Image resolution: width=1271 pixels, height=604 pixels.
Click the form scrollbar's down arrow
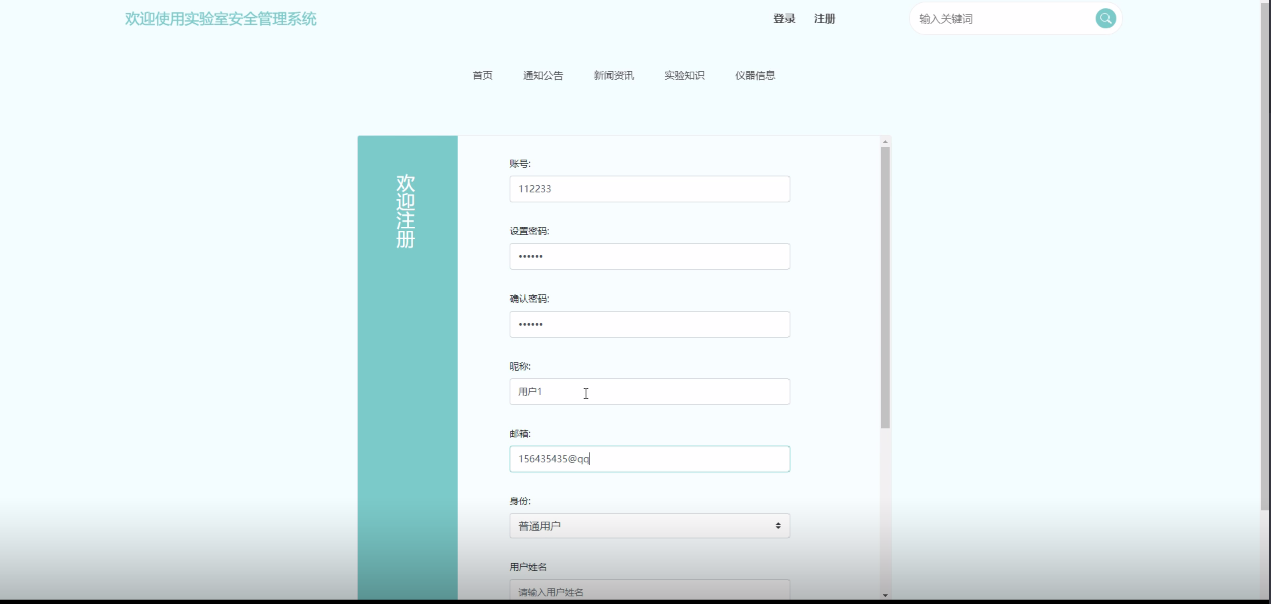coord(885,596)
